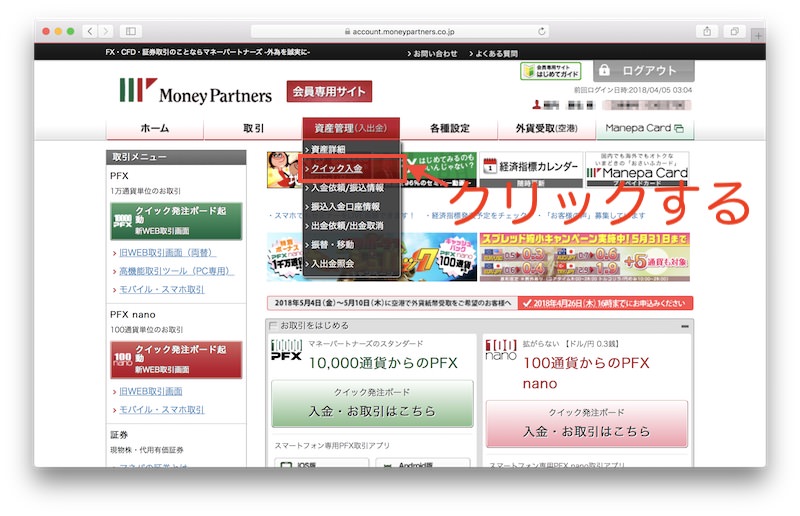Screen dimensions: 800x516
Task: Click the Money Partners logo
Action: 196,91
